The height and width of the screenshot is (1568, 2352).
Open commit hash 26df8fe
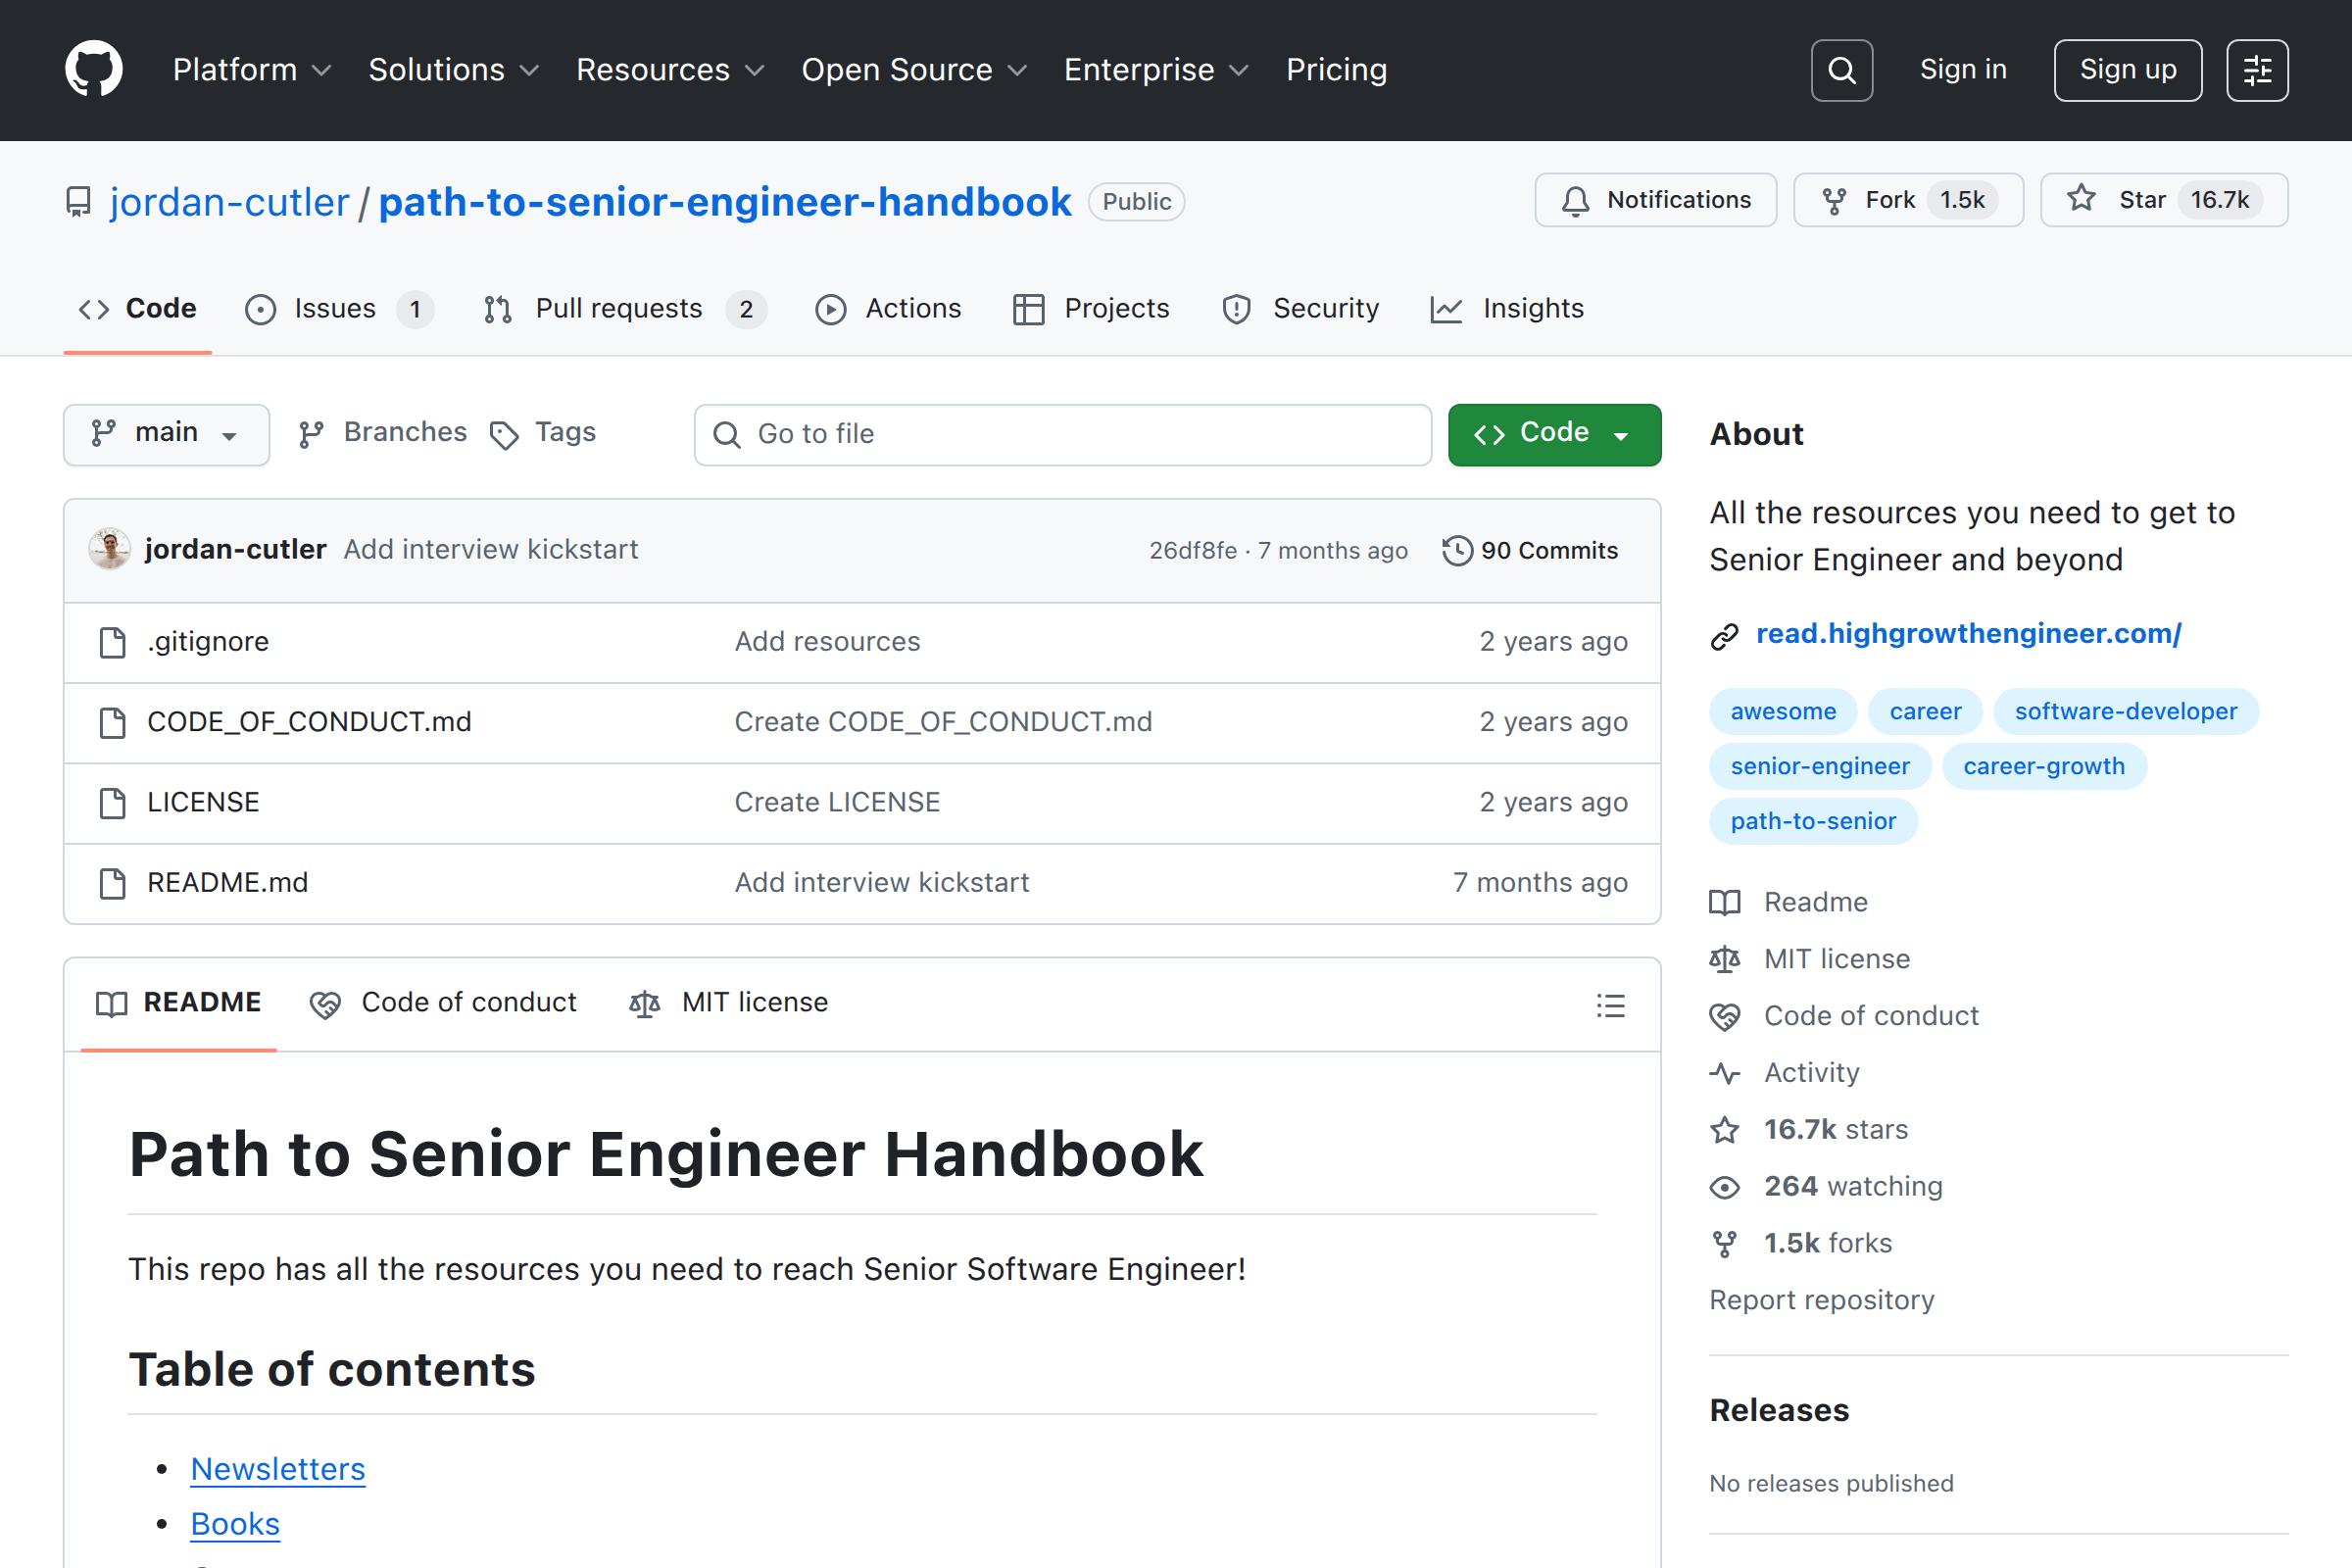(1192, 551)
